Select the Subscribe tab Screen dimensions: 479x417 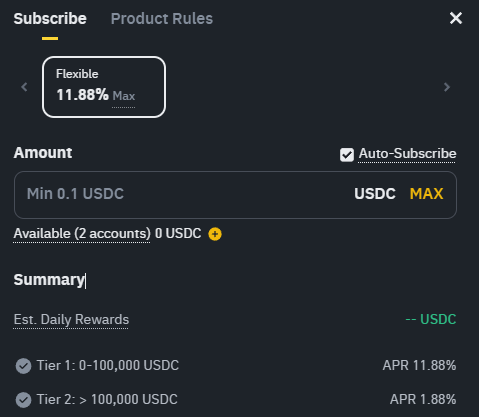[x=50, y=19]
